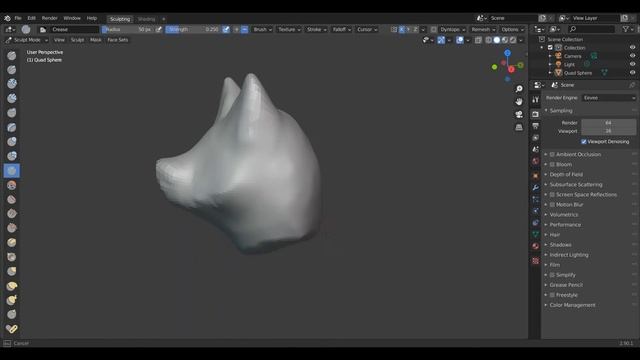Open the Texture properties tab icon
640x360 pixels.
click(x=536, y=260)
